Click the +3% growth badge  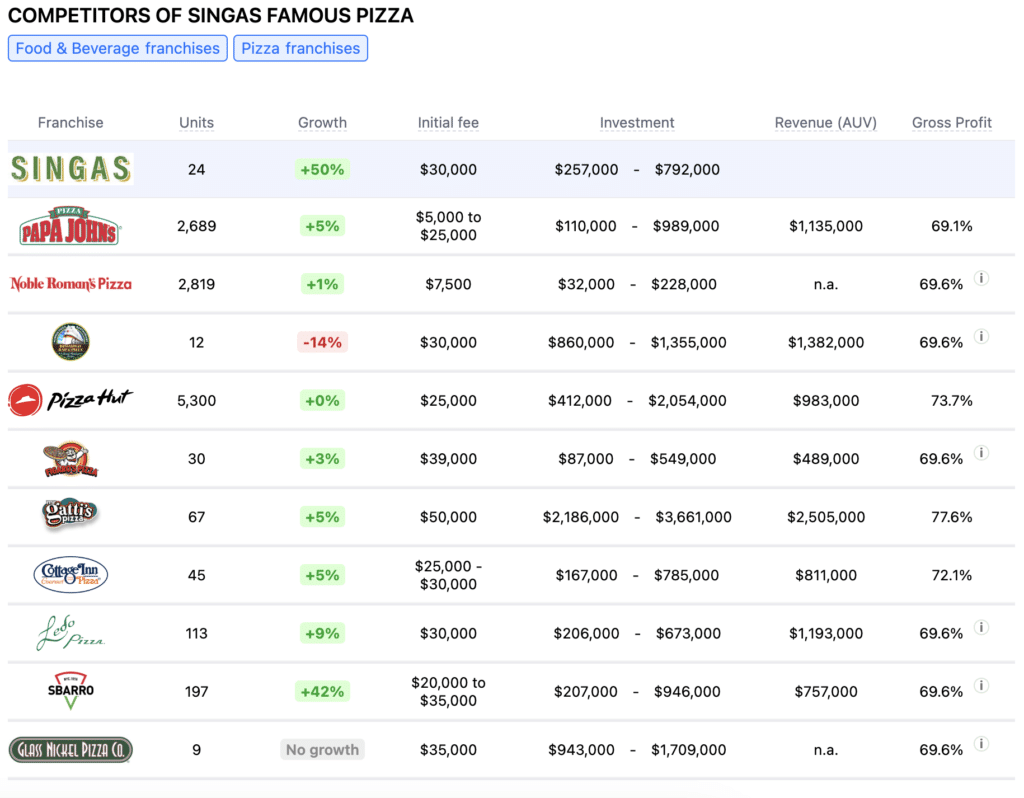[x=322, y=458]
